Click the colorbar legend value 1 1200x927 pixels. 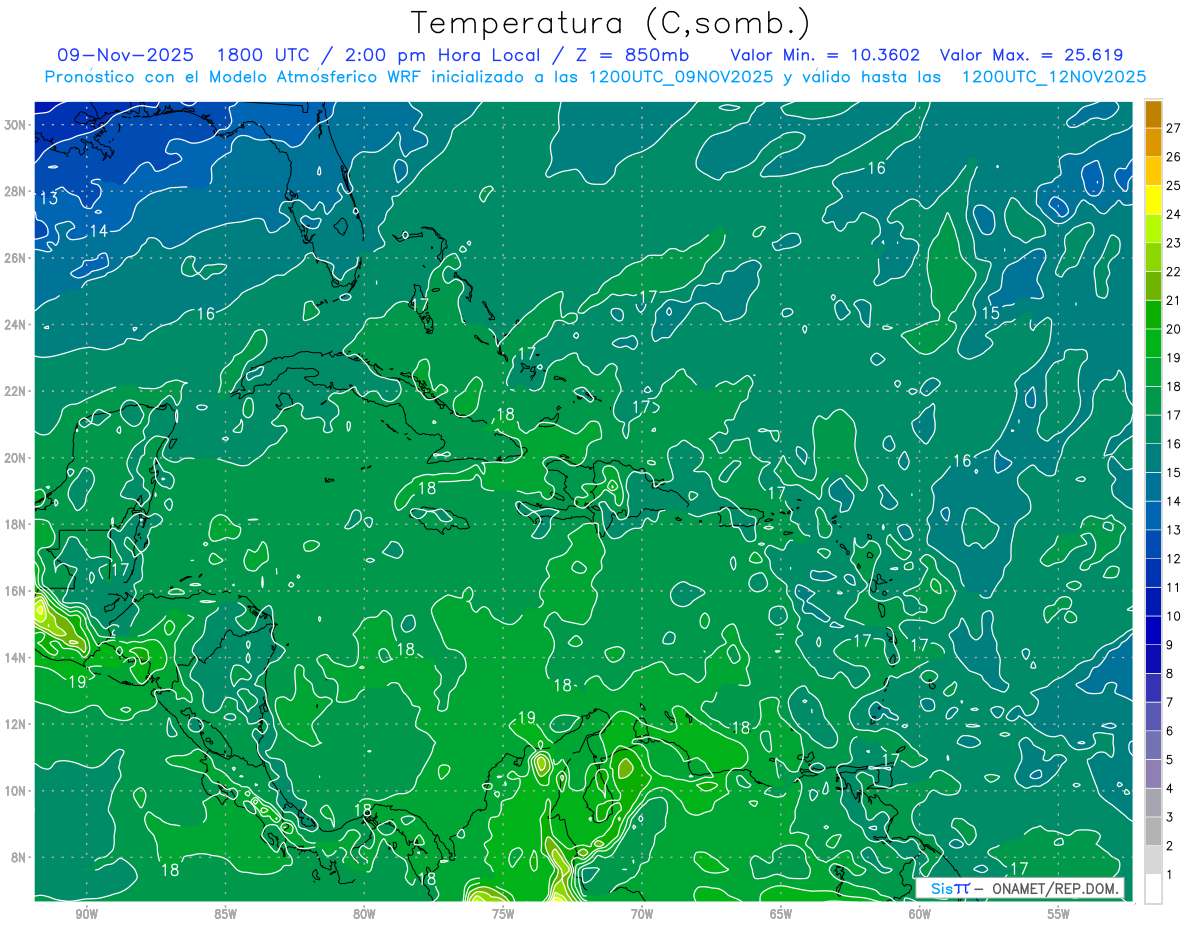[x=1169, y=875]
